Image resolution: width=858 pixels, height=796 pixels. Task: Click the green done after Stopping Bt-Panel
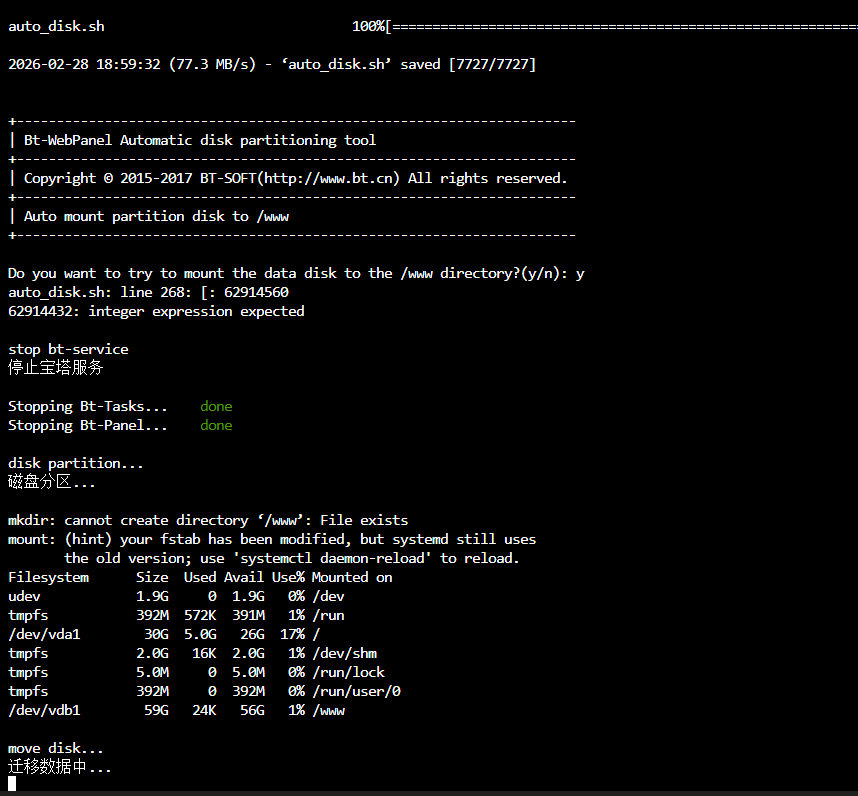click(x=216, y=425)
